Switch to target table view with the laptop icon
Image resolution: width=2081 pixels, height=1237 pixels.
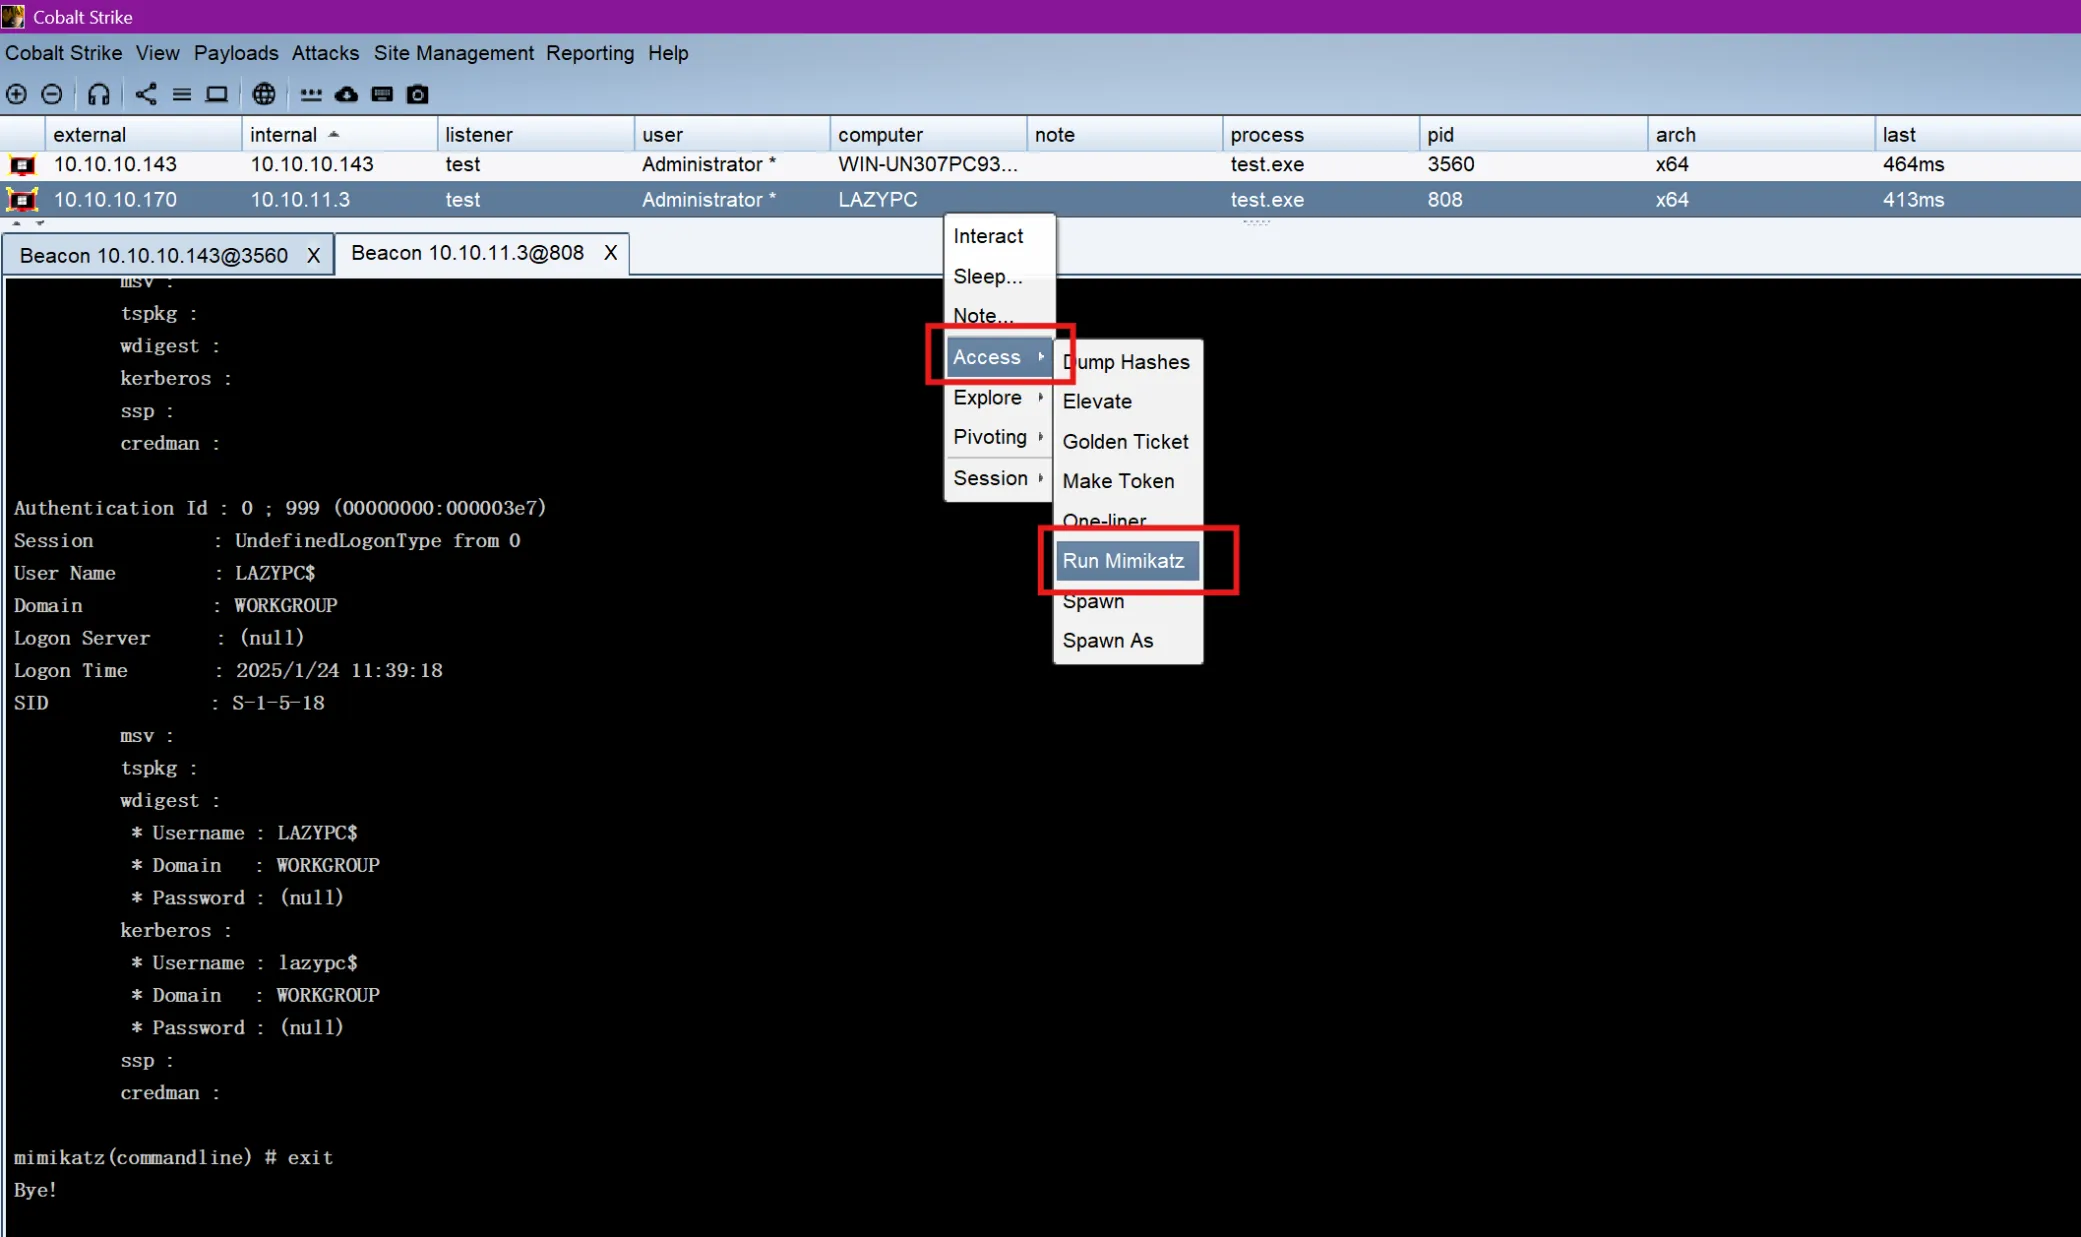point(216,94)
